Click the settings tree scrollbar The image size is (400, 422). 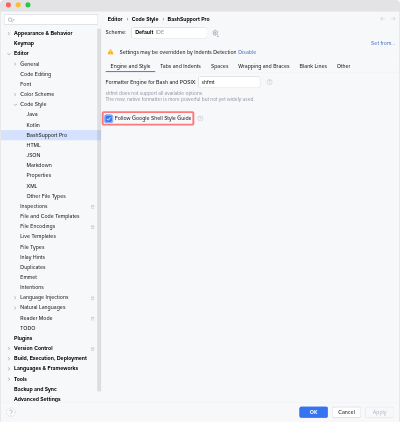99,210
